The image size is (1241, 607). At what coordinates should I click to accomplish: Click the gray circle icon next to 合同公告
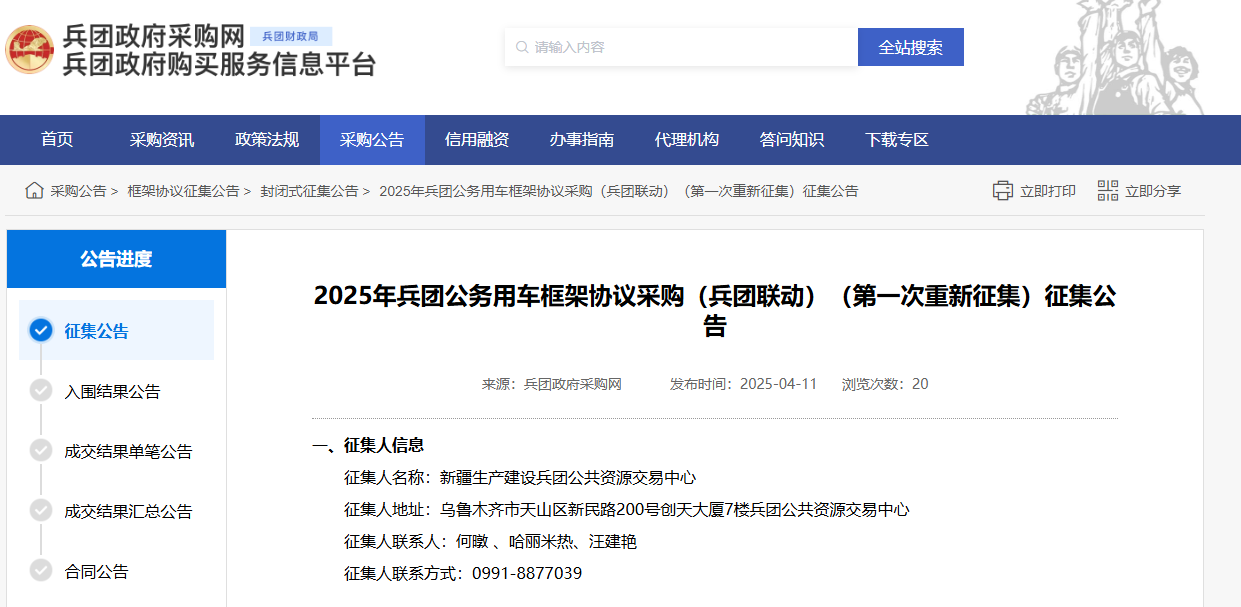coord(40,570)
